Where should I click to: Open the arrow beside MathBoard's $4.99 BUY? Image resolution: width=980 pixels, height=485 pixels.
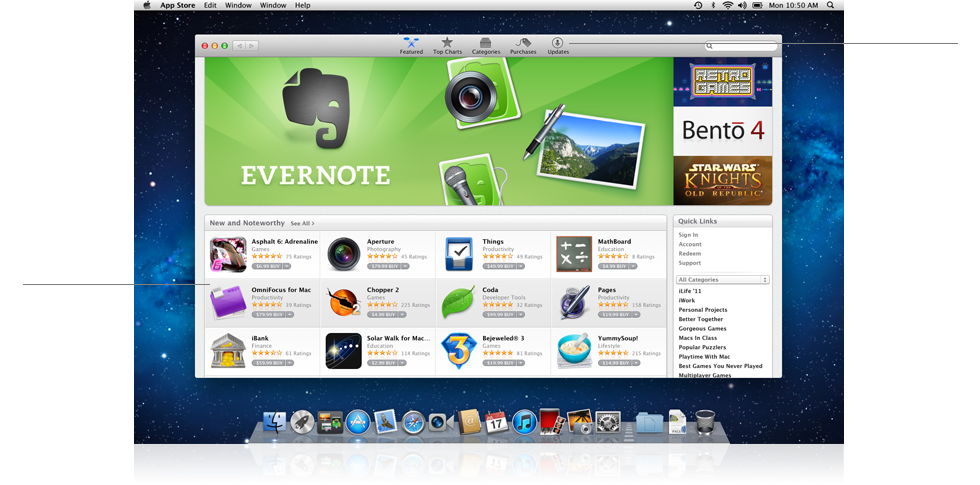(x=634, y=266)
